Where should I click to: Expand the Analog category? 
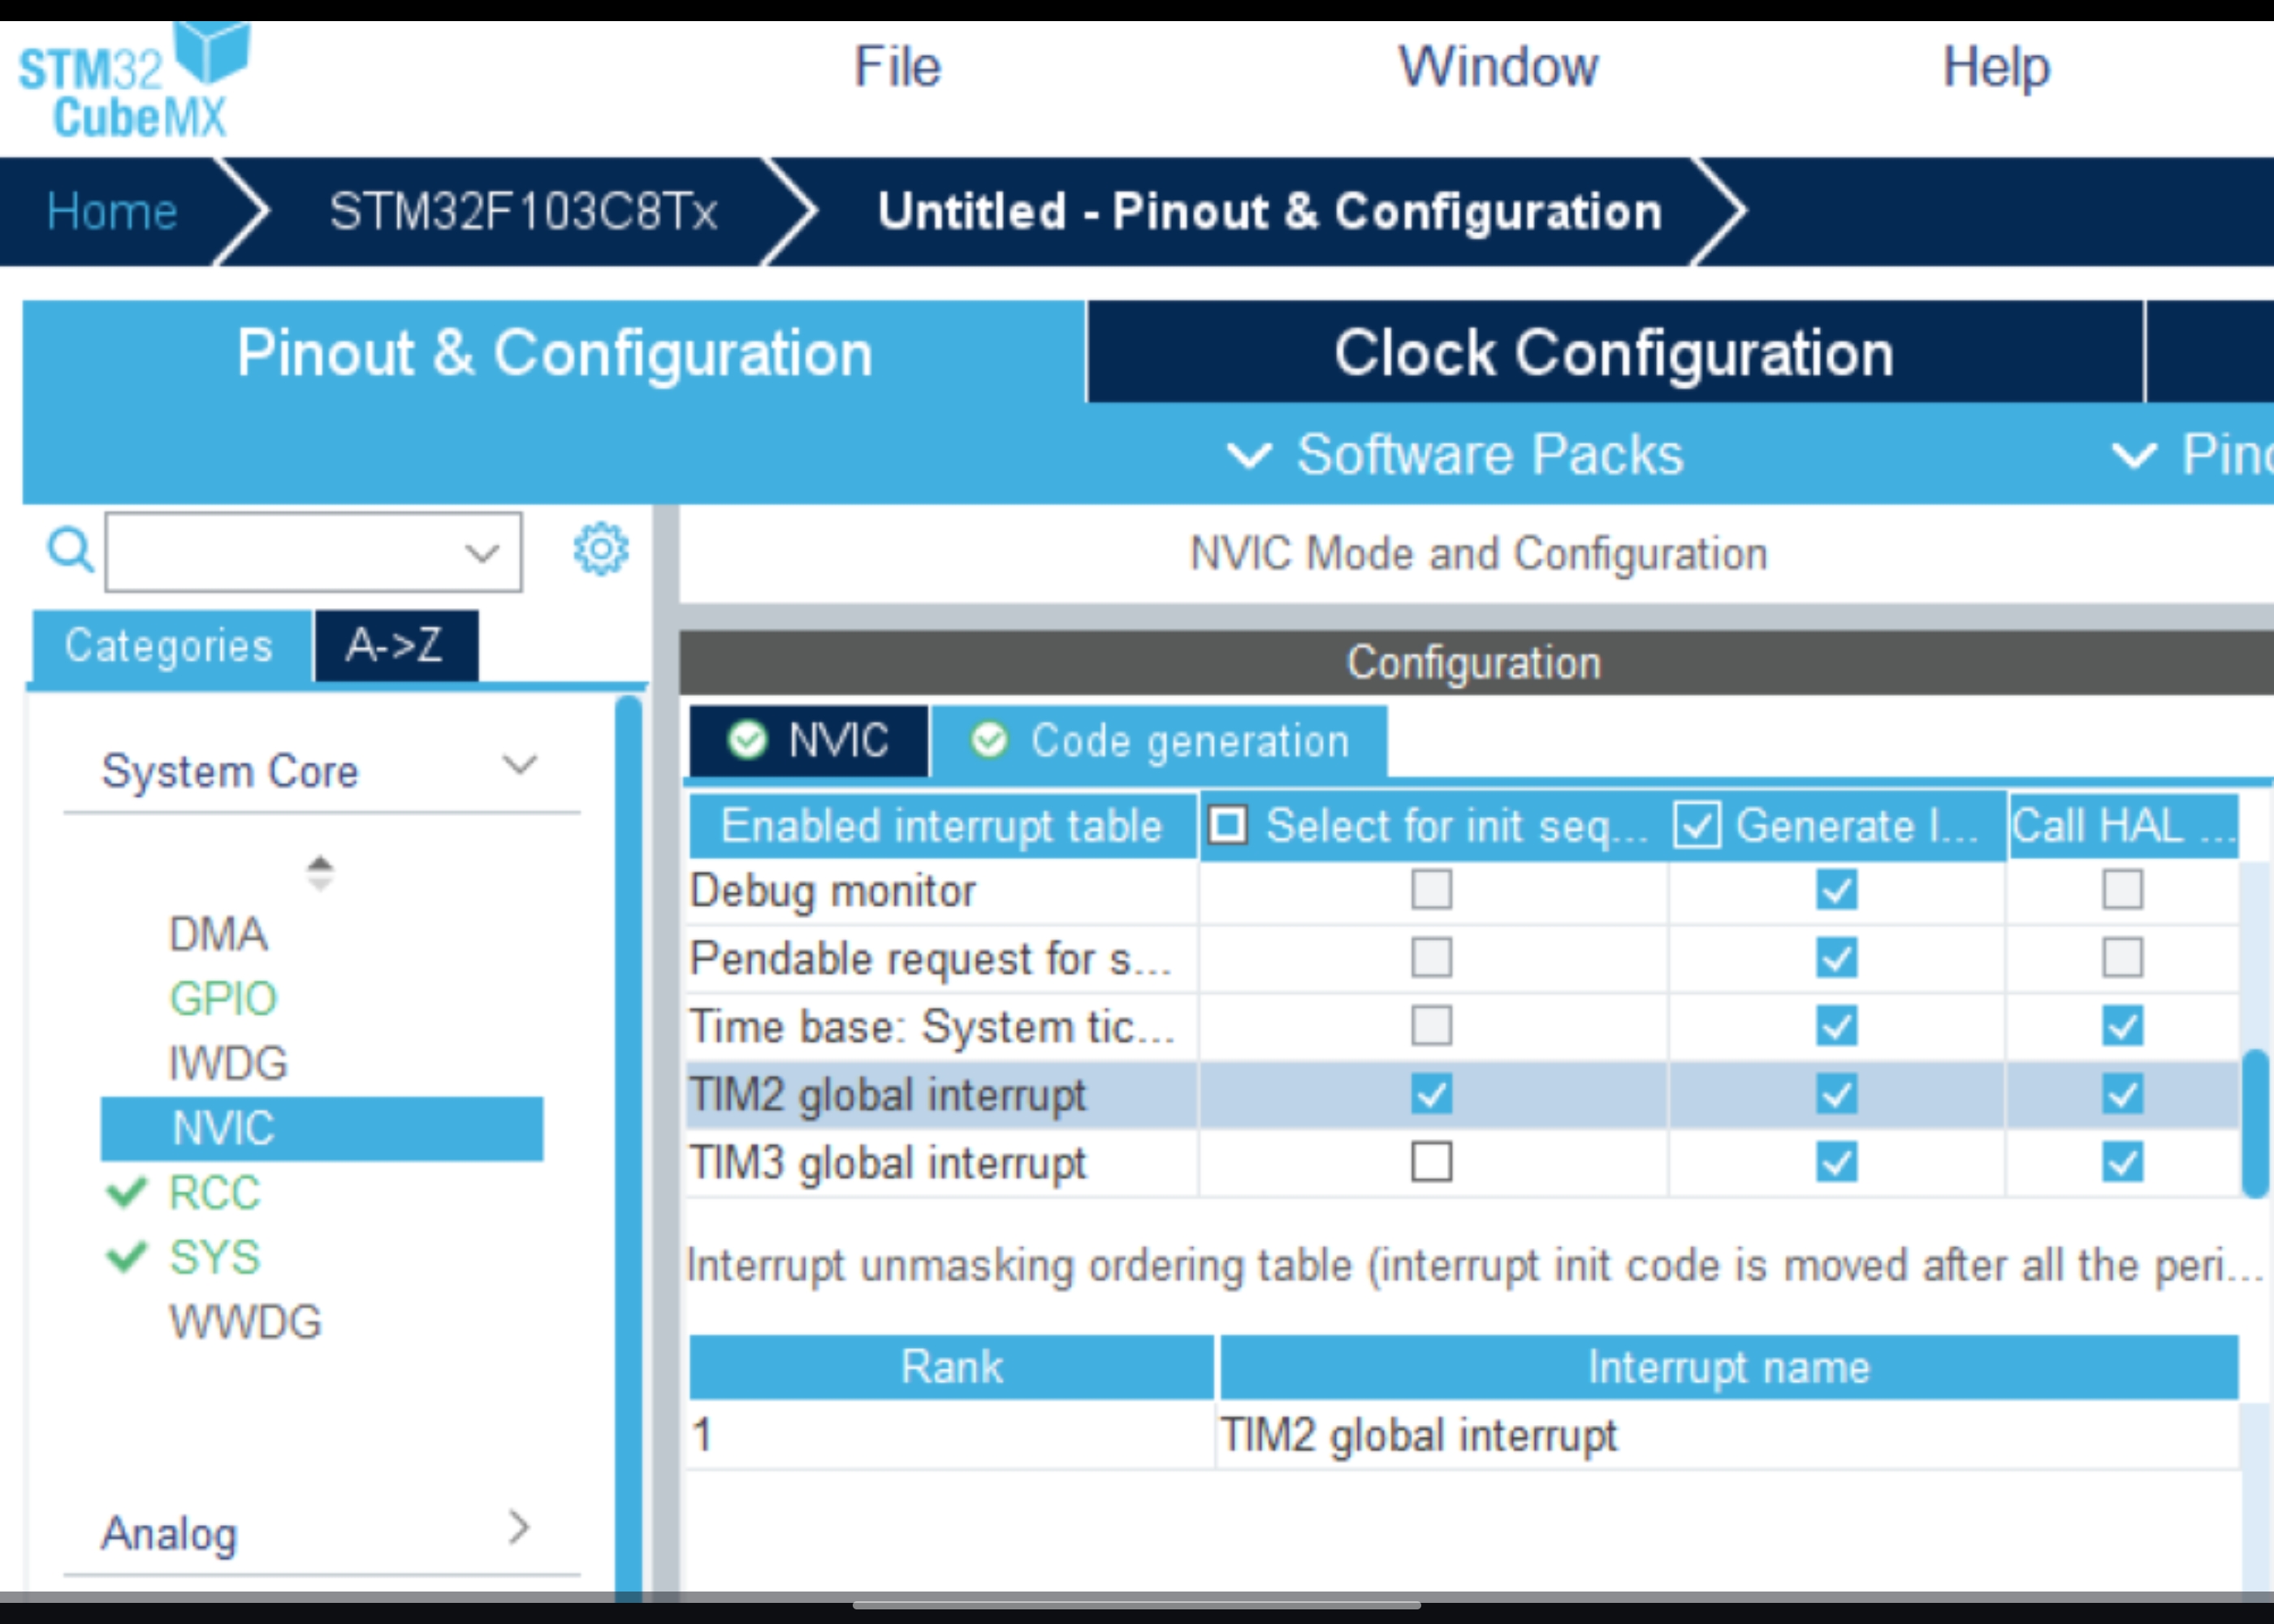point(518,1527)
